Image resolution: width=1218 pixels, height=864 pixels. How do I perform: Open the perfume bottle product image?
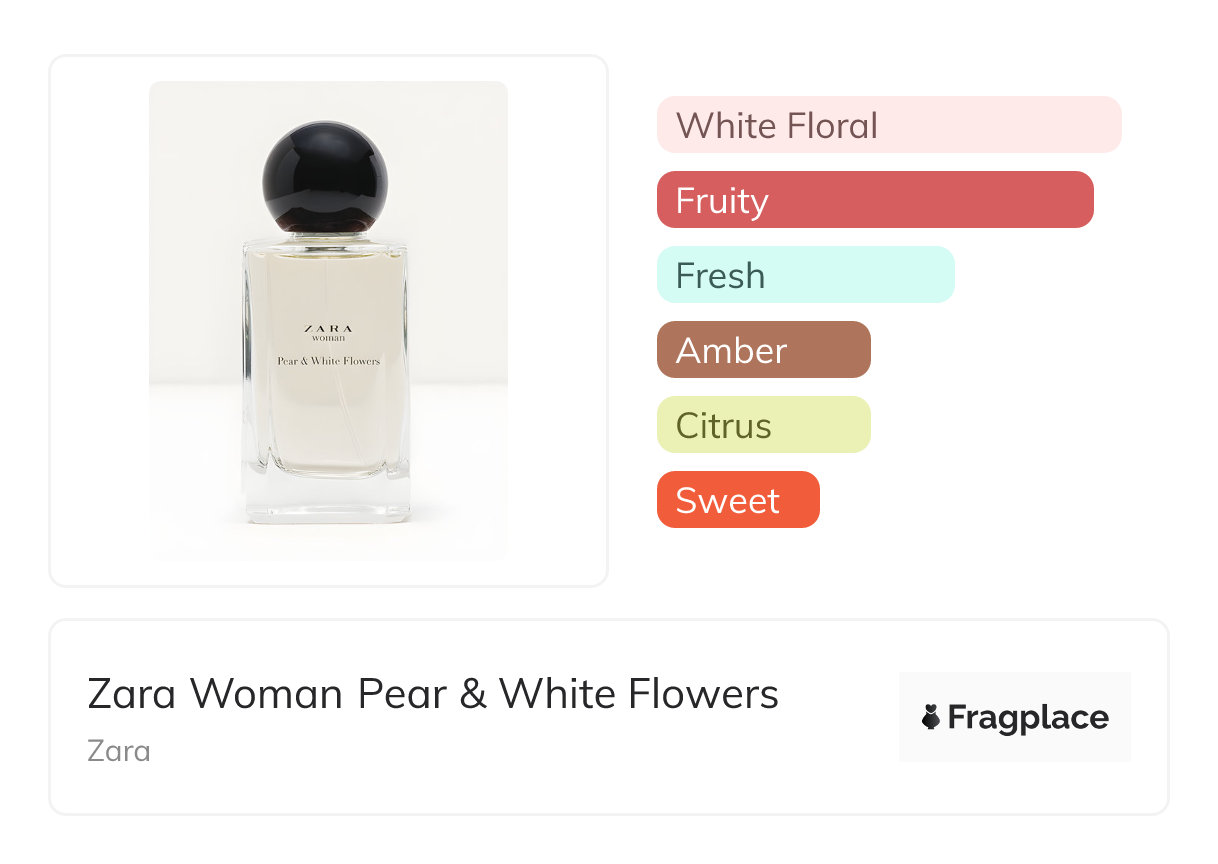(328, 320)
